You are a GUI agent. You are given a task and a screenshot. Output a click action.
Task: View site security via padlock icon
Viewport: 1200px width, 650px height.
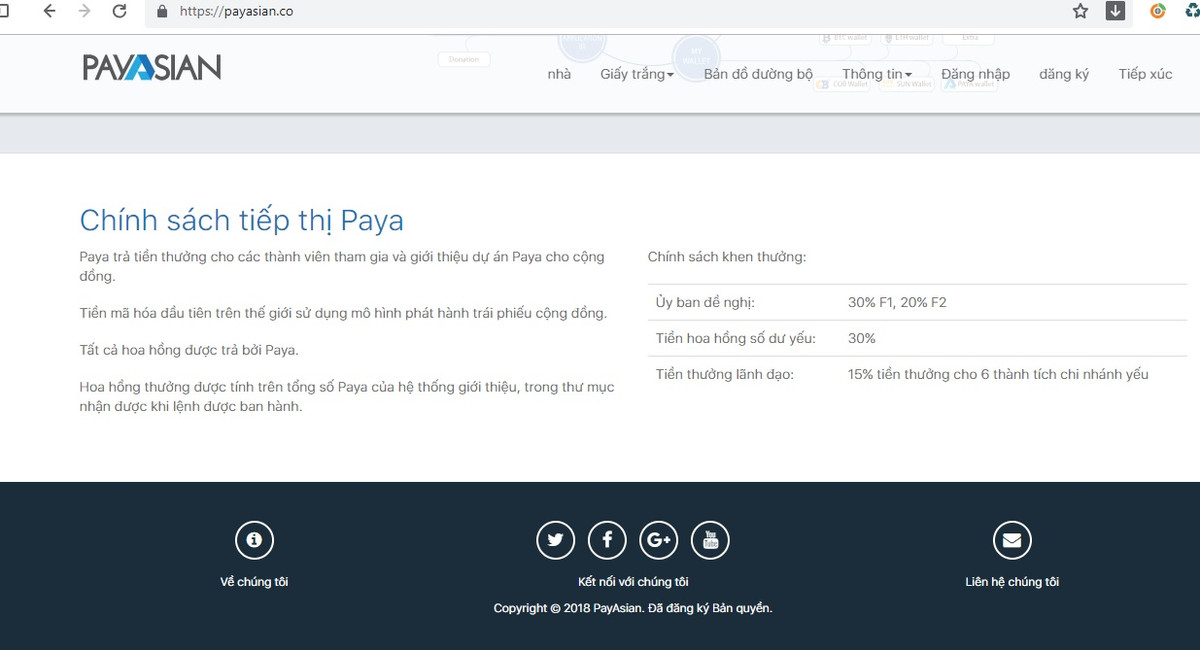pos(163,12)
